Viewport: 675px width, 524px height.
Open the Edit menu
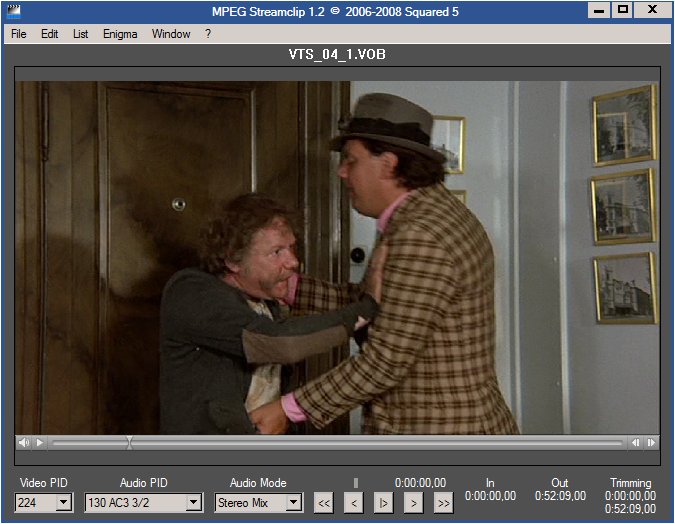[50, 34]
